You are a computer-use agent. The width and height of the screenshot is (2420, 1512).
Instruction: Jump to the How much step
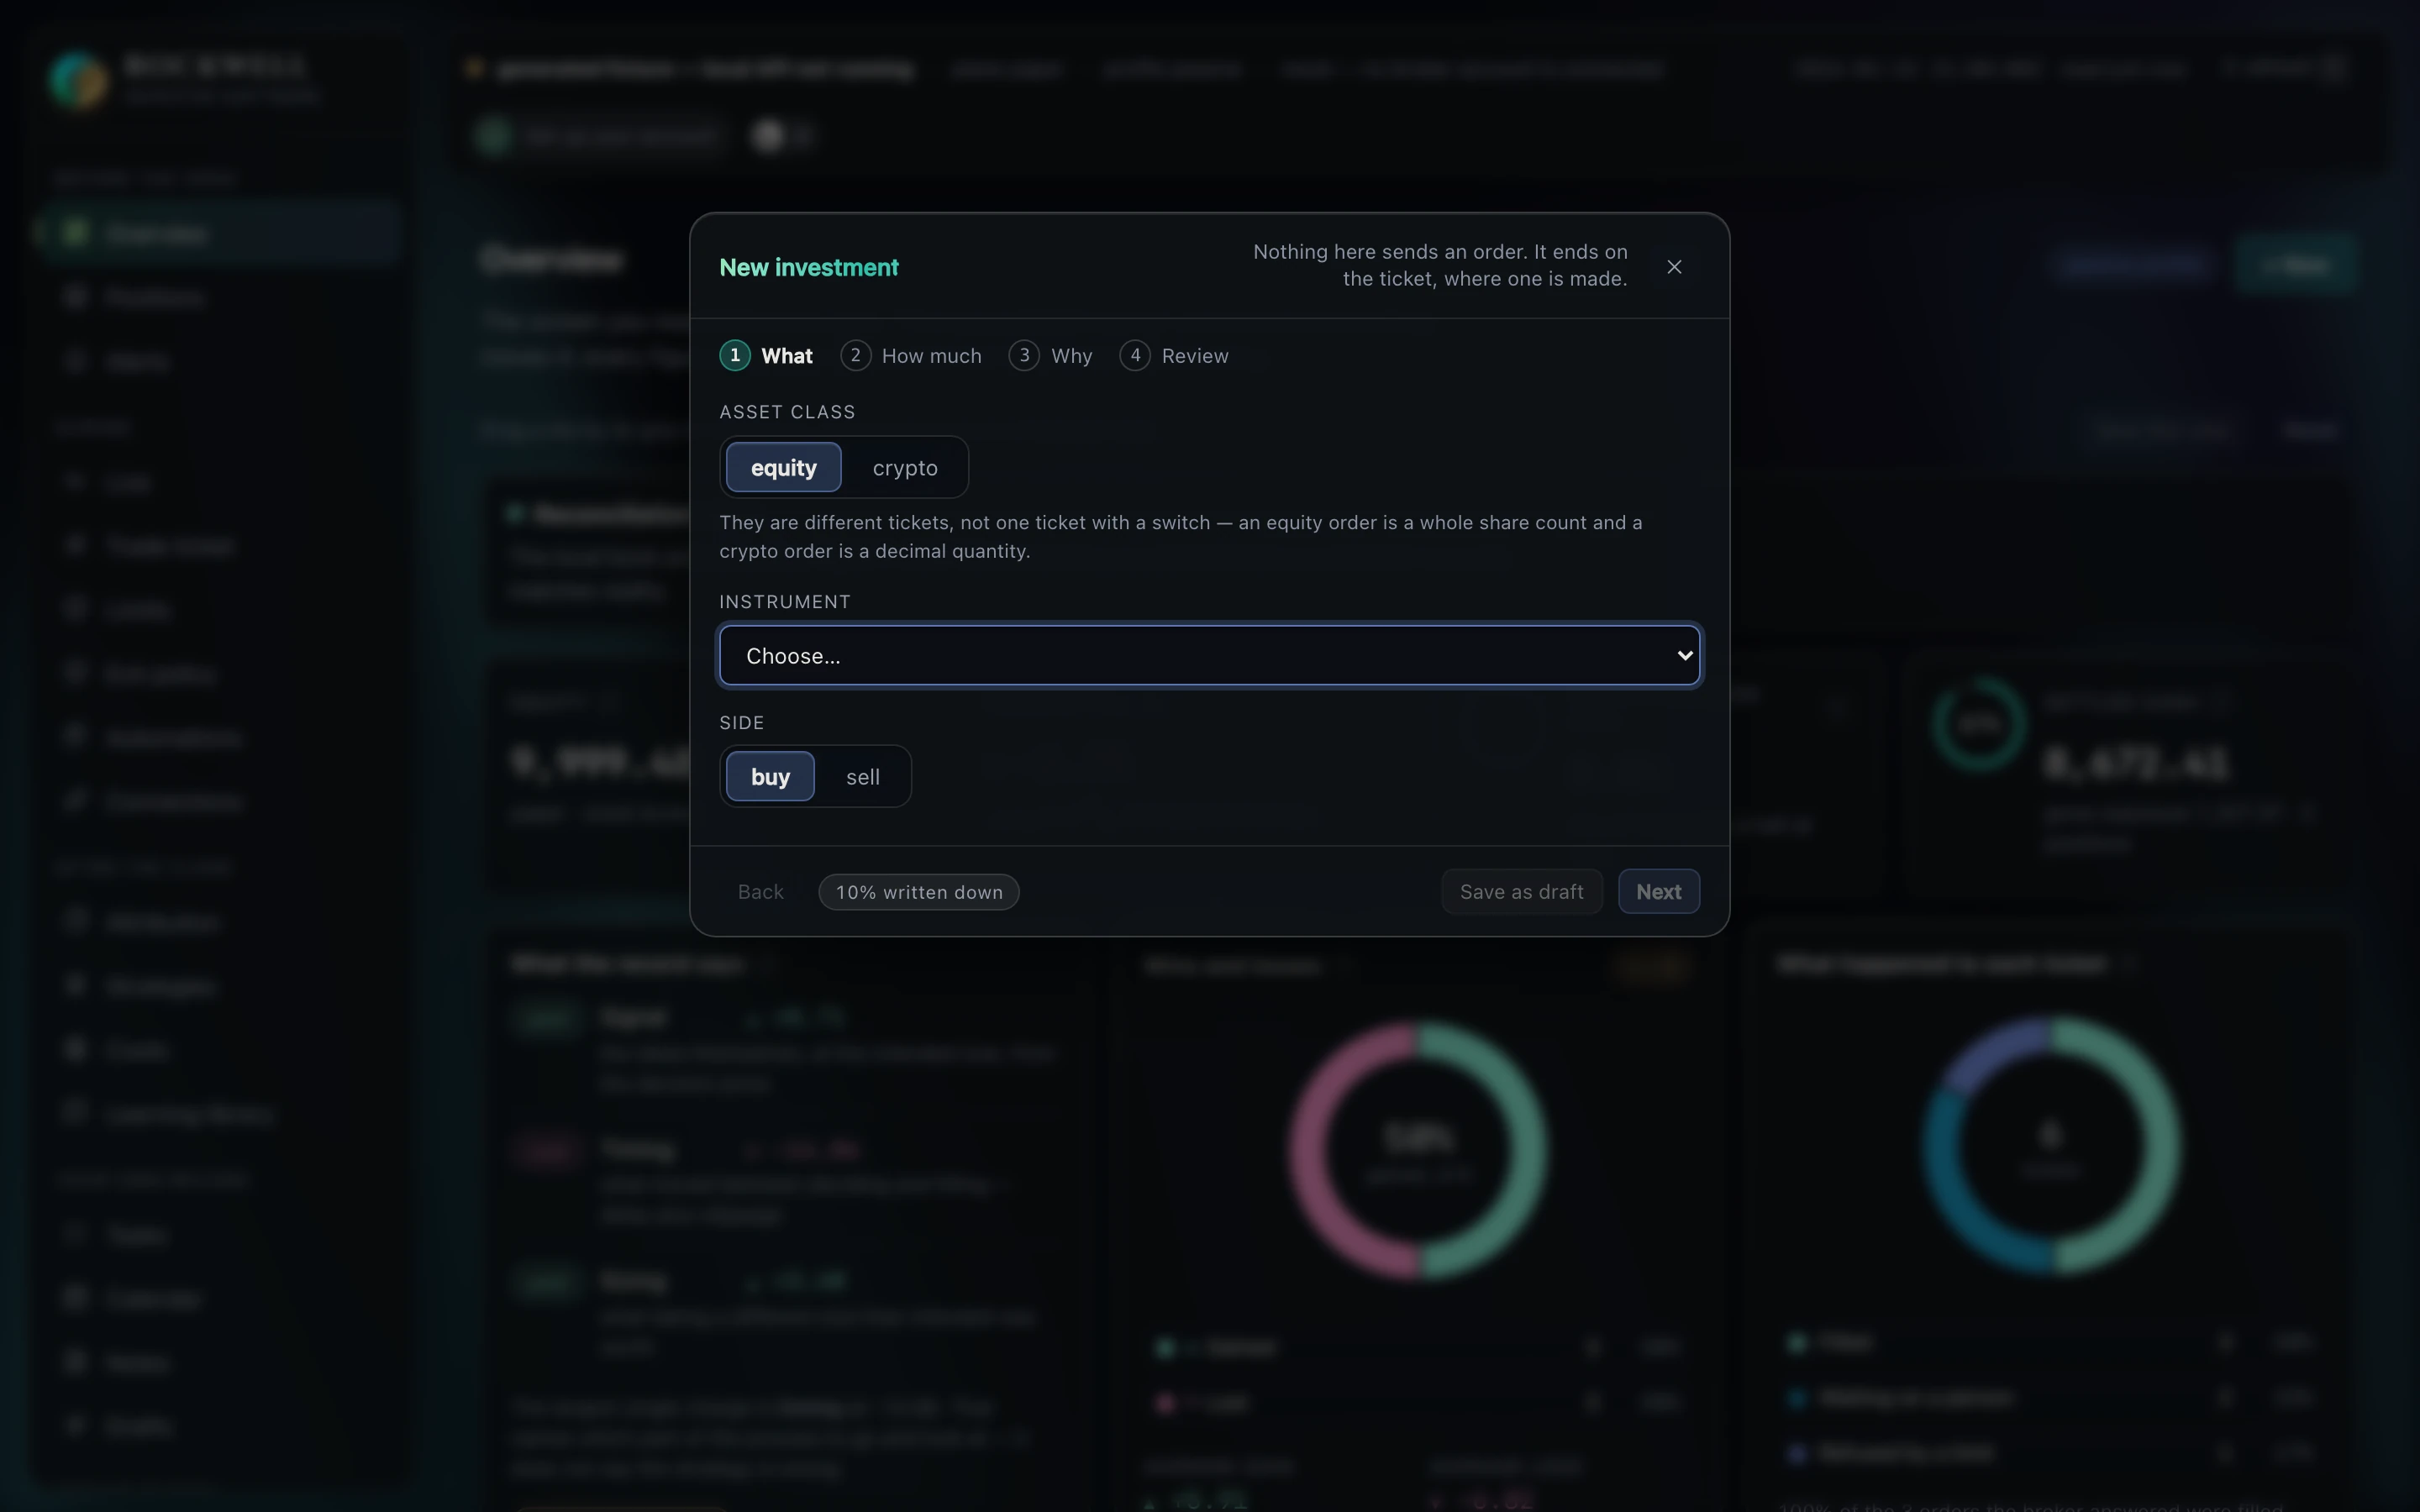click(911, 356)
